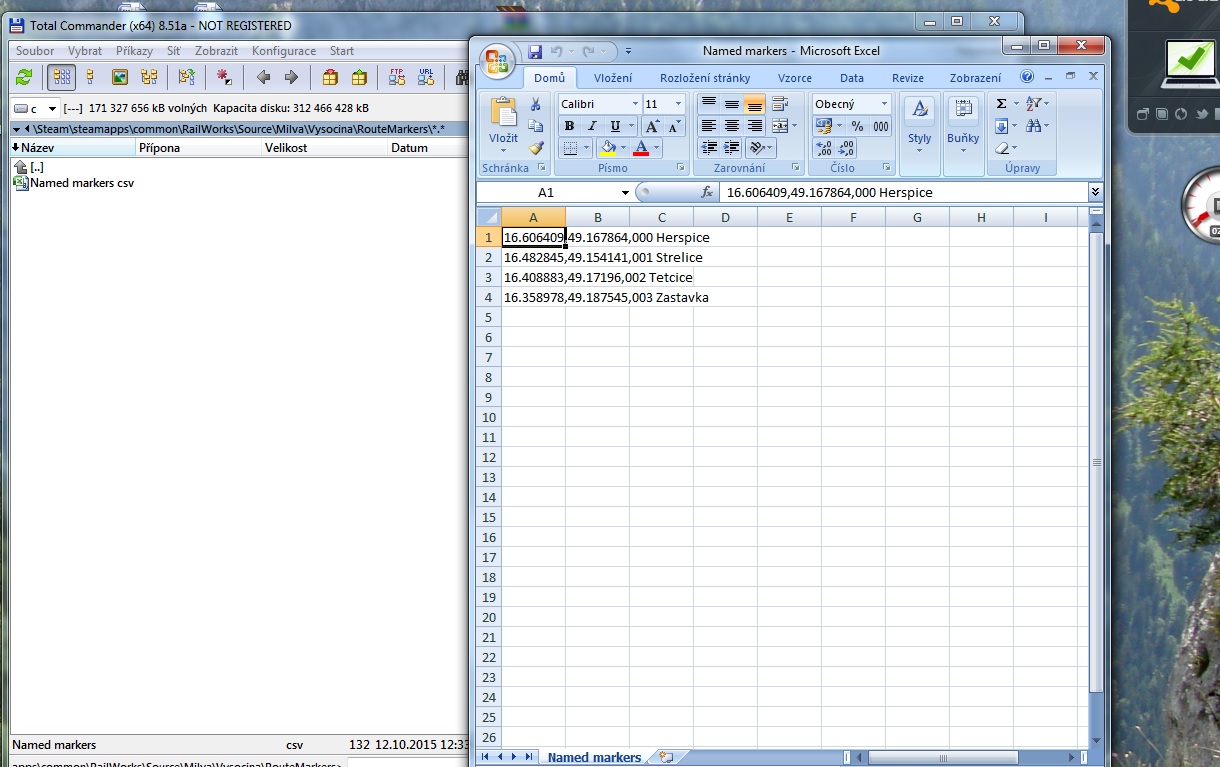Unpack files with the Total Commander unpack icon
Viewport: 1220px width, 767px height.
pyautogui.click(x=359, y=77)
